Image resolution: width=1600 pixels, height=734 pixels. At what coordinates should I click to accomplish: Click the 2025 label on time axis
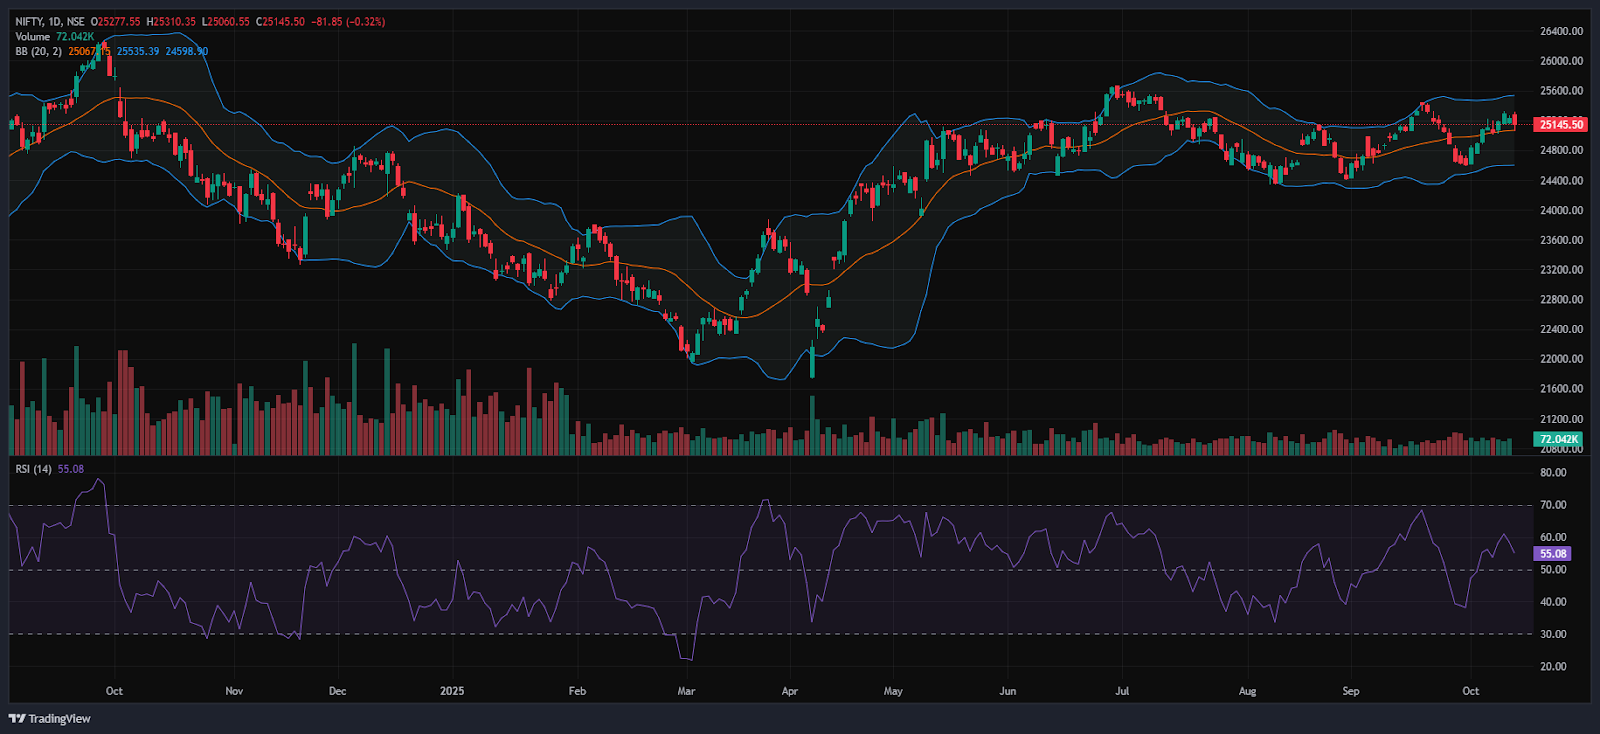[452, 691]
